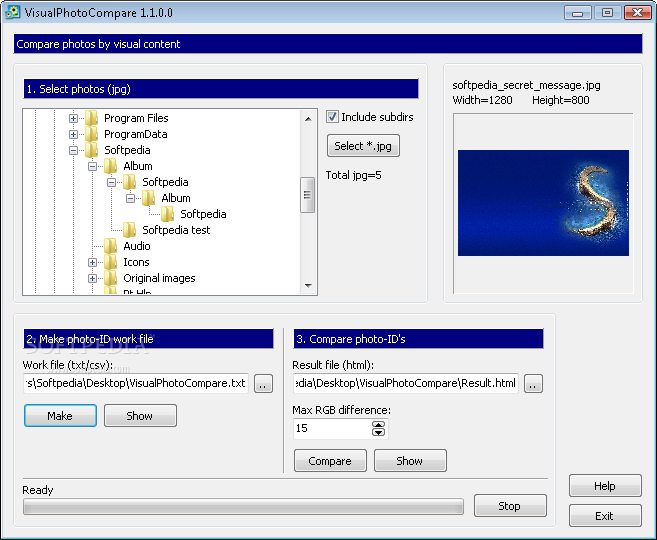Click the folder tree scrollbar thumb
Viewport: 657px width, 540px height.
tap(308, 195)
